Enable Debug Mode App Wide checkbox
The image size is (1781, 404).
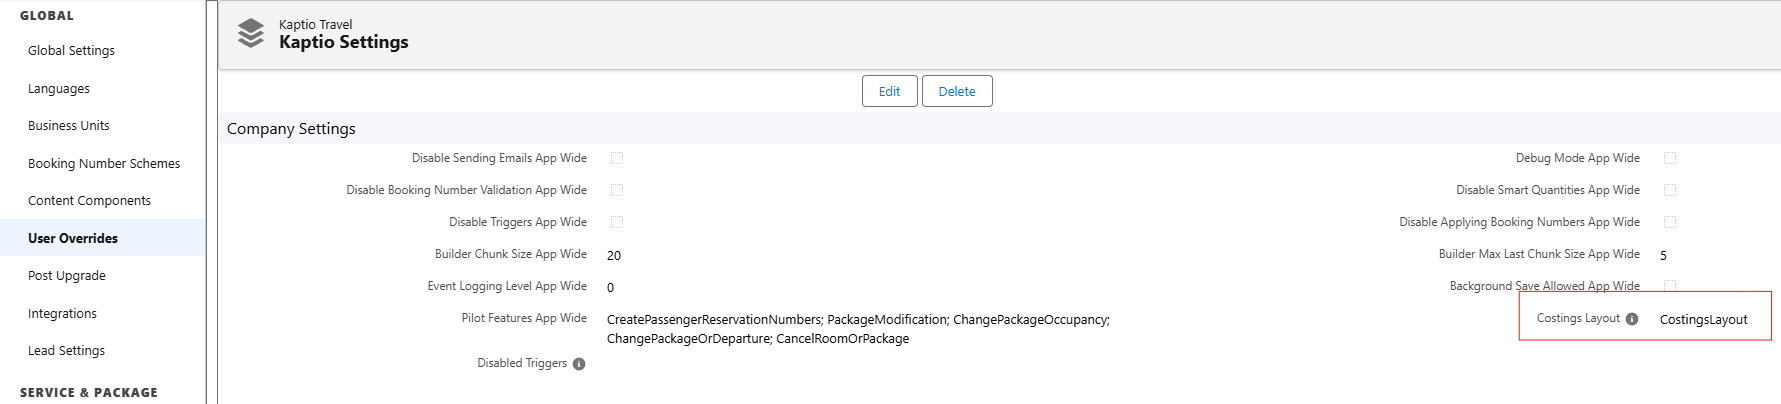point(1670,158)
